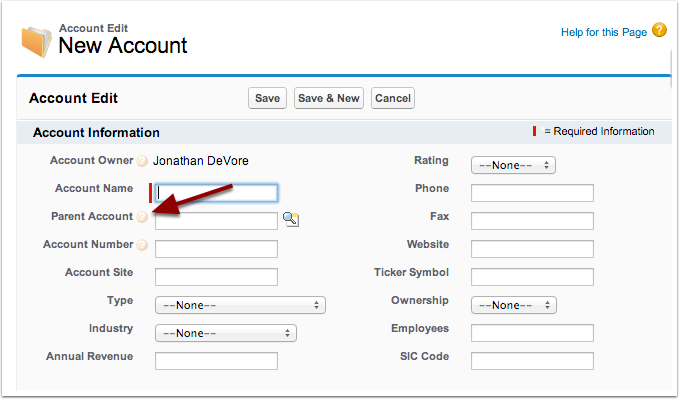Viewport: 679px width, 399px height.
Task: Click the Annual Revenue input
Action: click(x=216, y=361)
